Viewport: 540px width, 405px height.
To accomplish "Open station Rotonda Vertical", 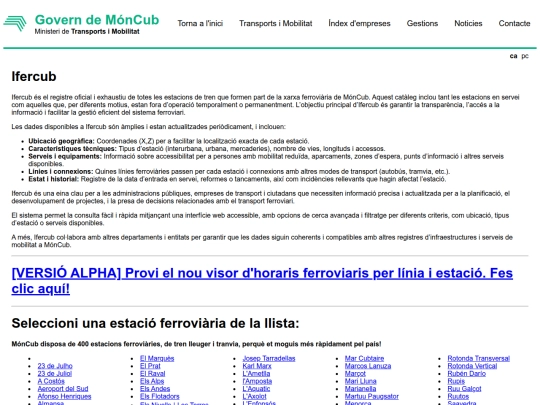I will click(x=472, y=366).
